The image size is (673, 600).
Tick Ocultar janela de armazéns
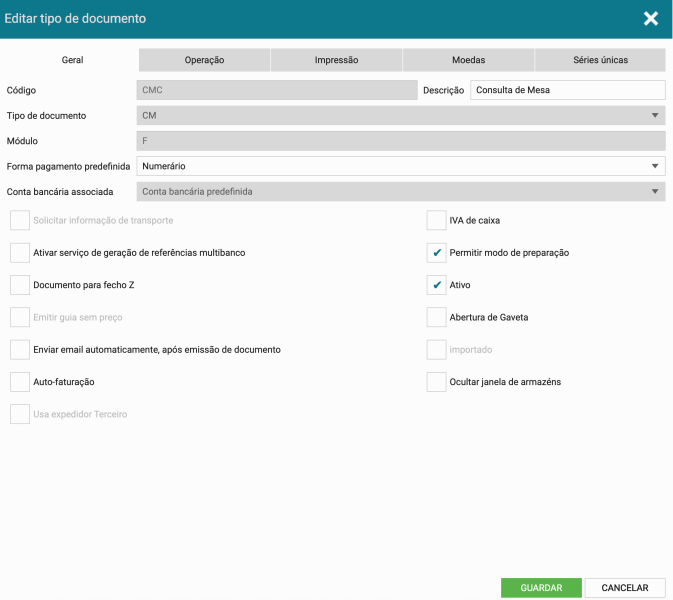436,382
